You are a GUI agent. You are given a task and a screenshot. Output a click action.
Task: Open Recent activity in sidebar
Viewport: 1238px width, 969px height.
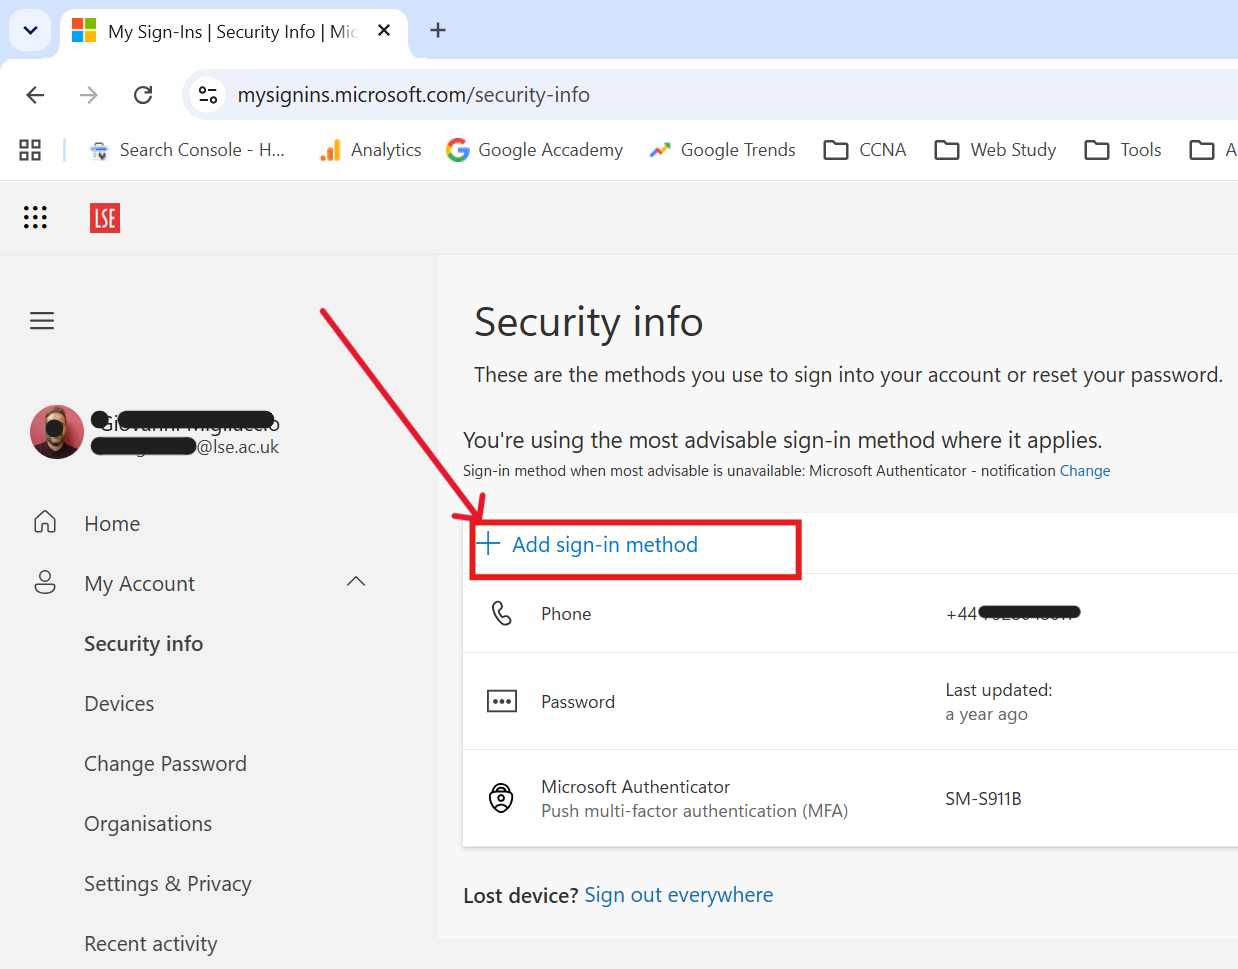tap(151, 943)
